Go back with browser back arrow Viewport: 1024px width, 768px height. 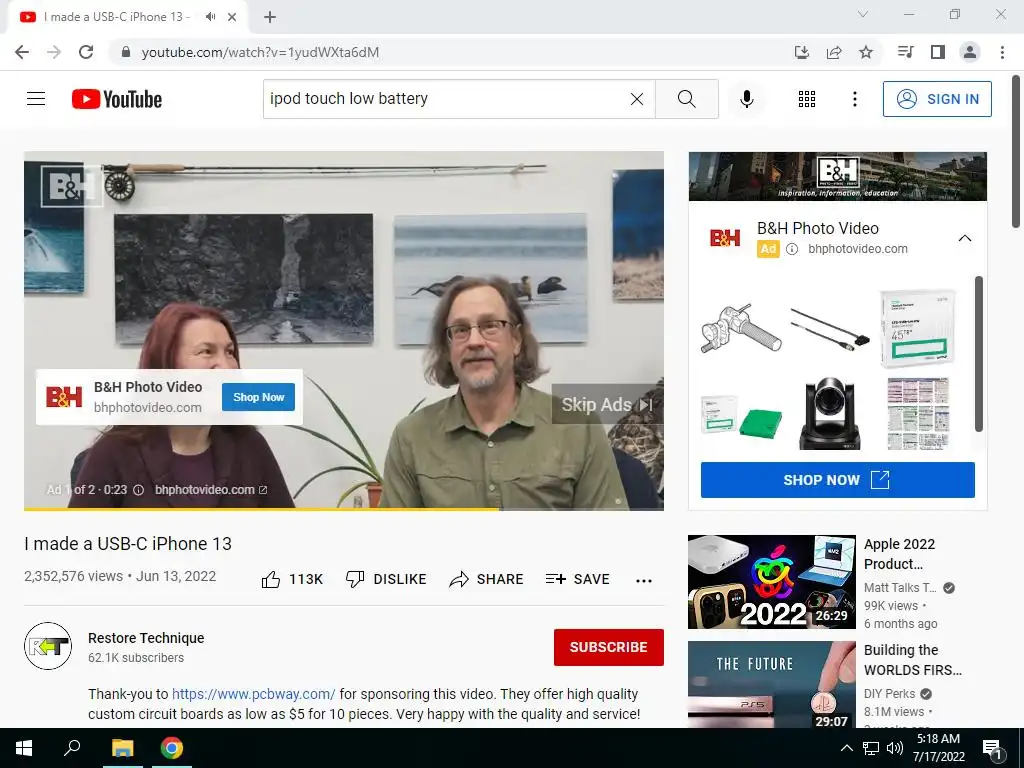point(22,52)
